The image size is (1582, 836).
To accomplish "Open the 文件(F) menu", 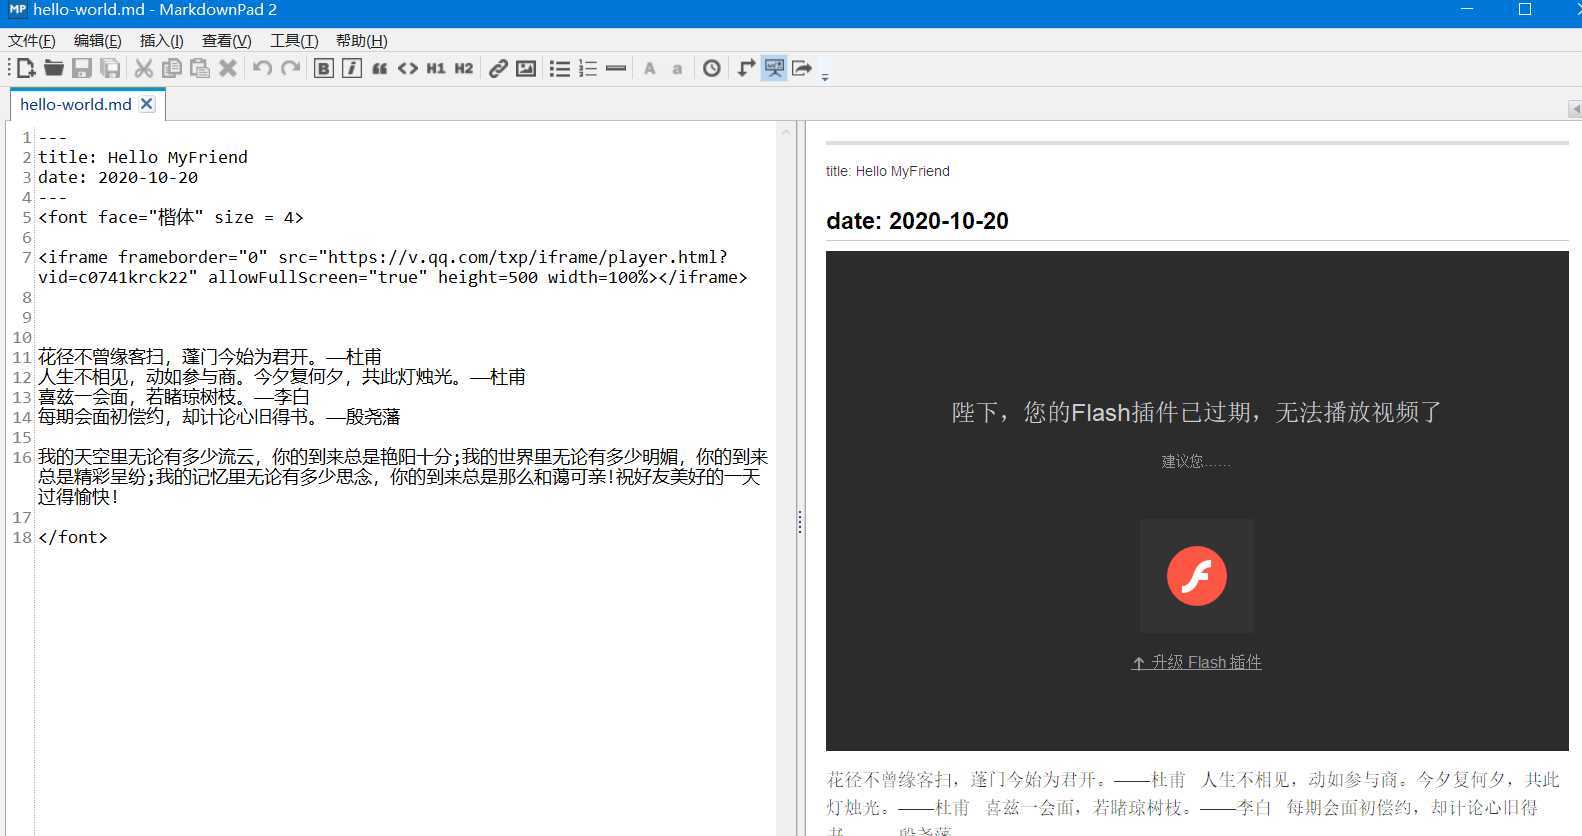I will 32,40.
